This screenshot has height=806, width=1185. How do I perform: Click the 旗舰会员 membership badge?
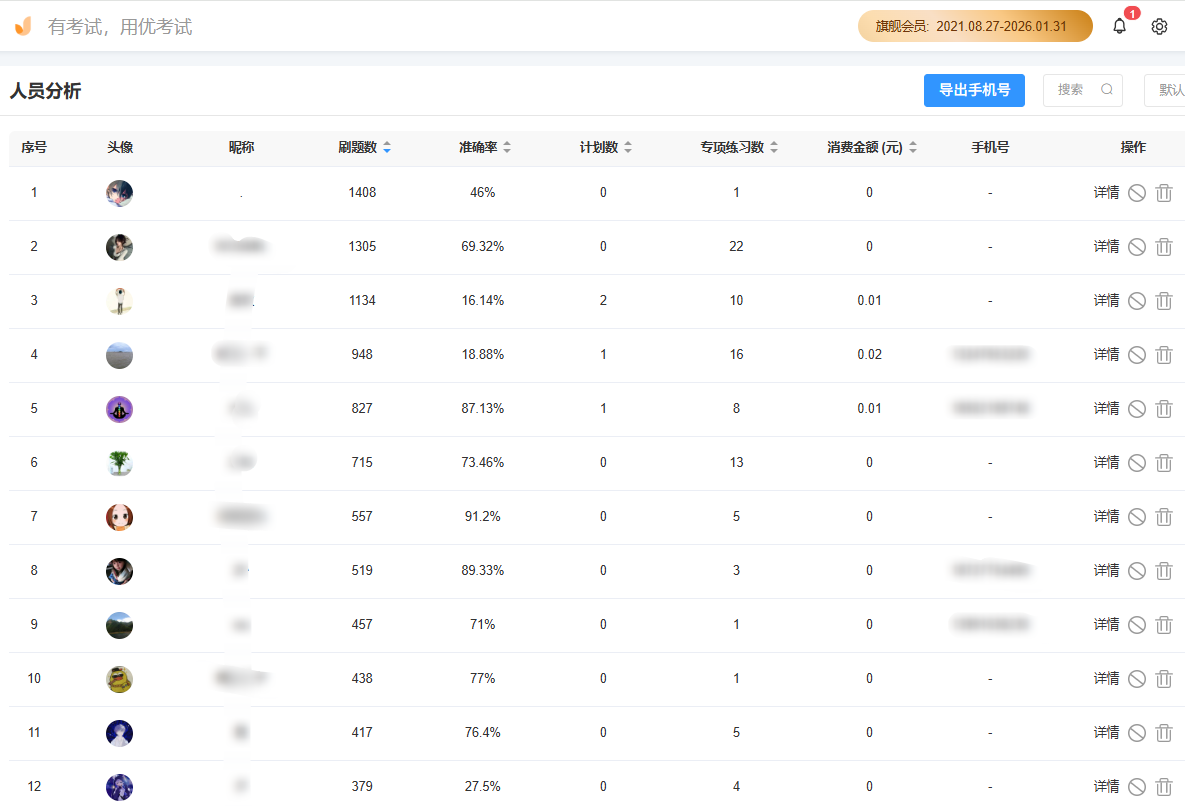click(974, 26)
